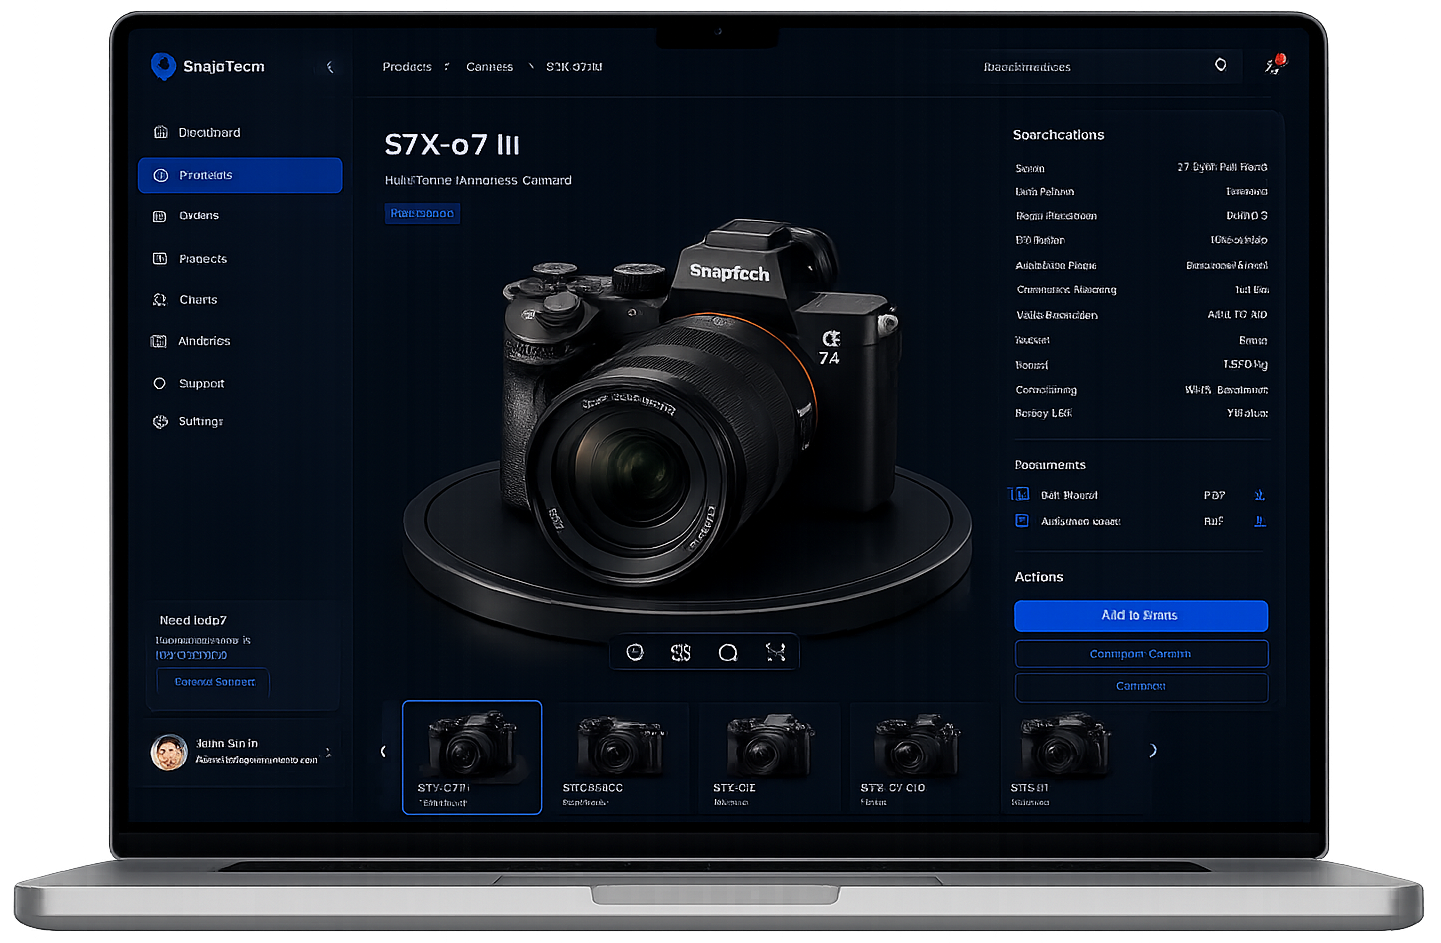Click the product title "S7X-o7 III"

coord(452,145)
